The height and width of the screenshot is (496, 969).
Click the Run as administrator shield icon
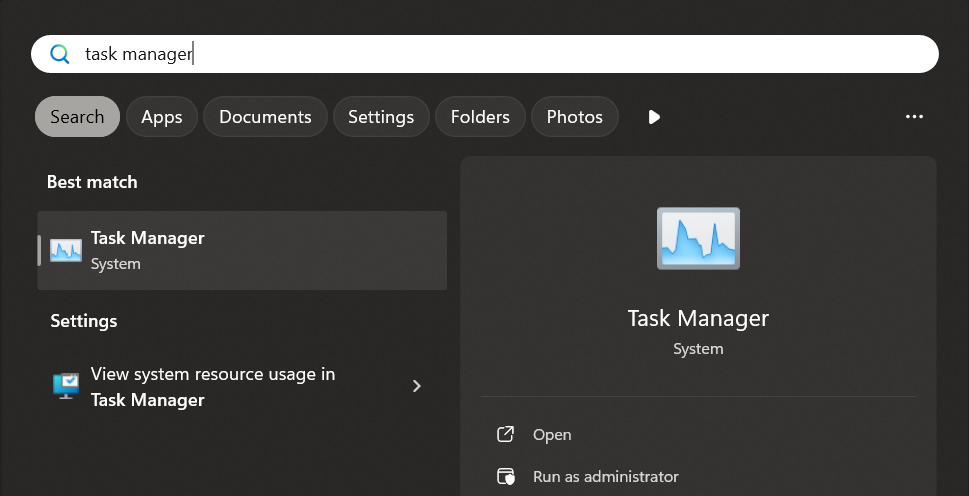506,476
